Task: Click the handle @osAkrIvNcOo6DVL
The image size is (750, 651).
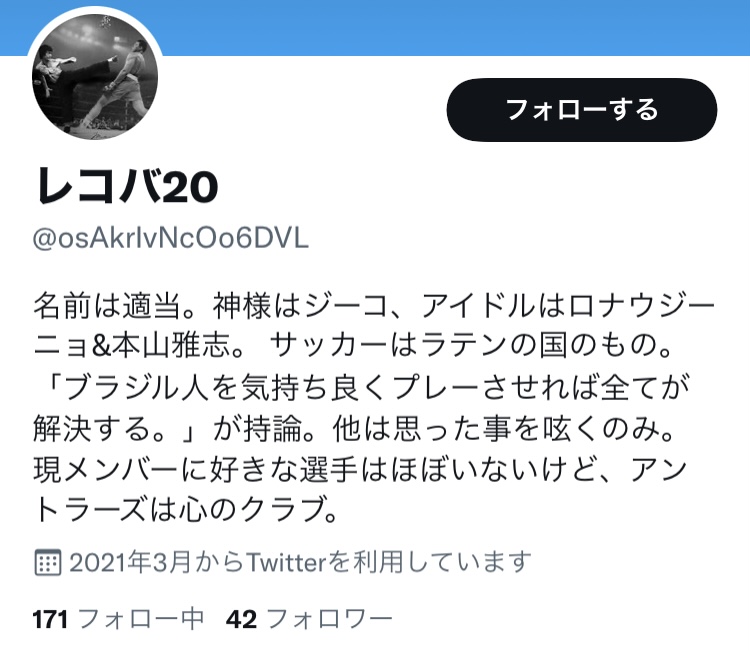Action: click(x=171, y=238)
